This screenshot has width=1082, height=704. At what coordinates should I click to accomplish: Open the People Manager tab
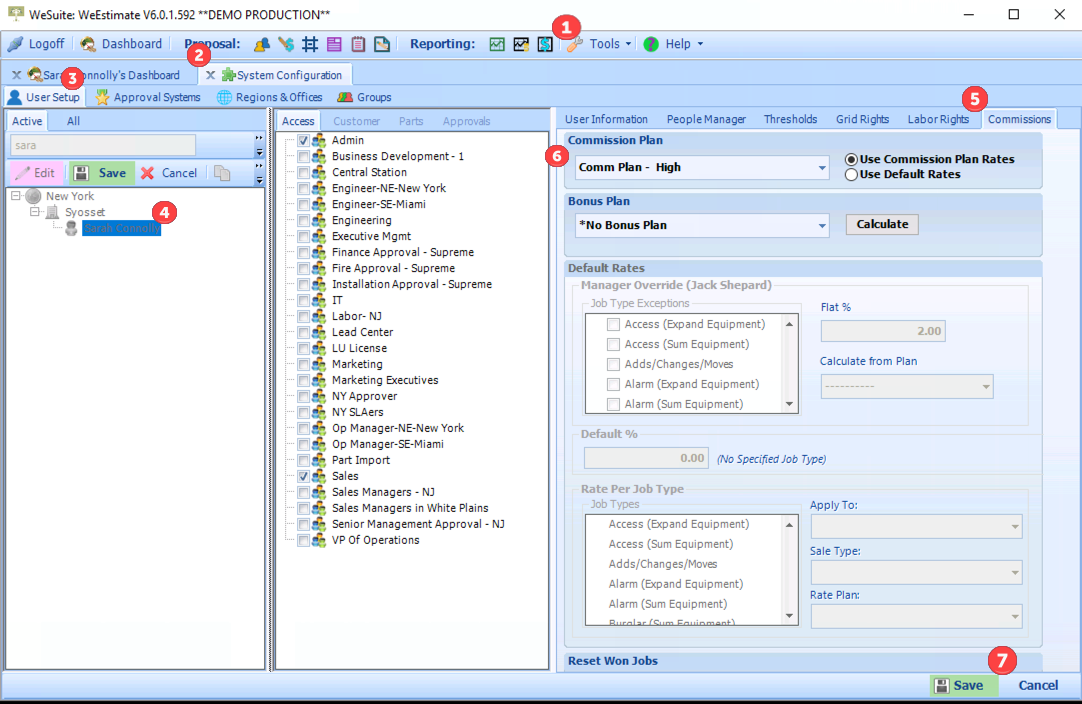(706, 119)
